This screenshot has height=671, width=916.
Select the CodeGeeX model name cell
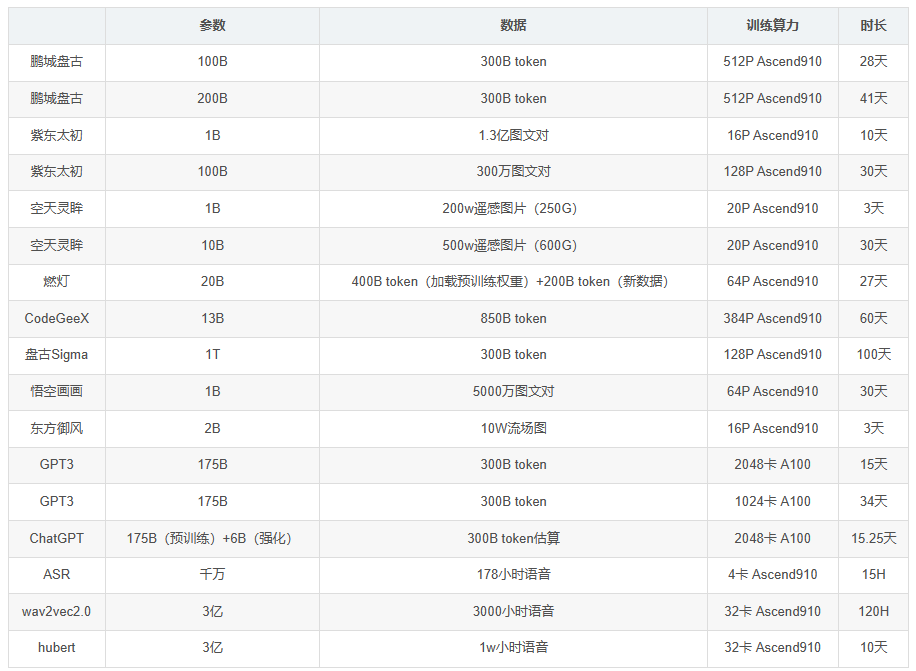coord(57,318)
